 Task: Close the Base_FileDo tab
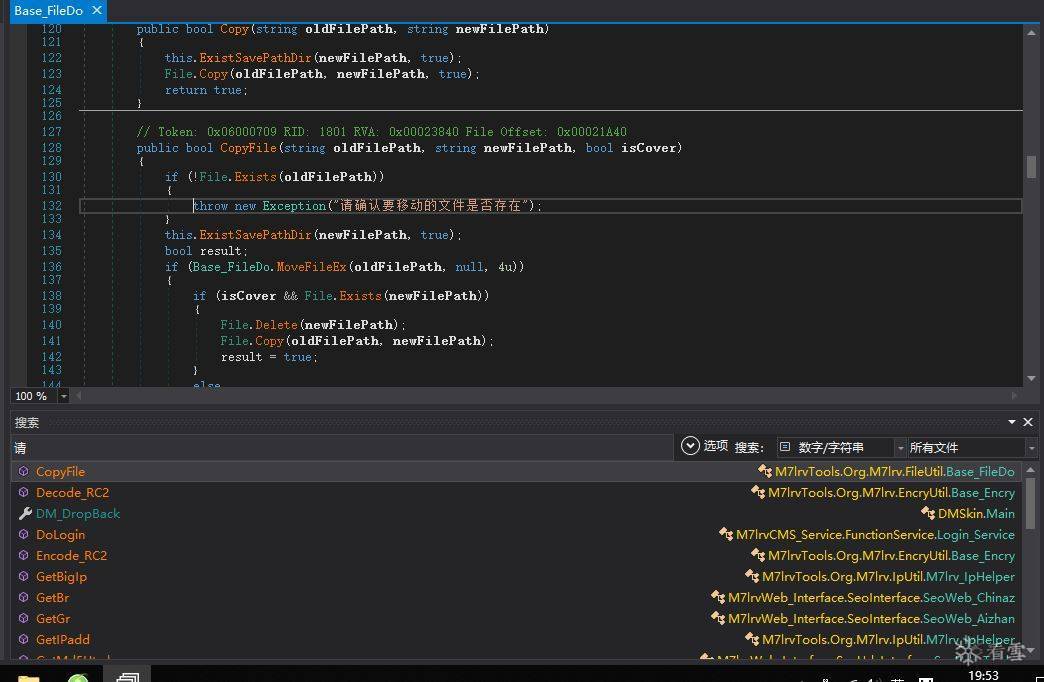97,11
